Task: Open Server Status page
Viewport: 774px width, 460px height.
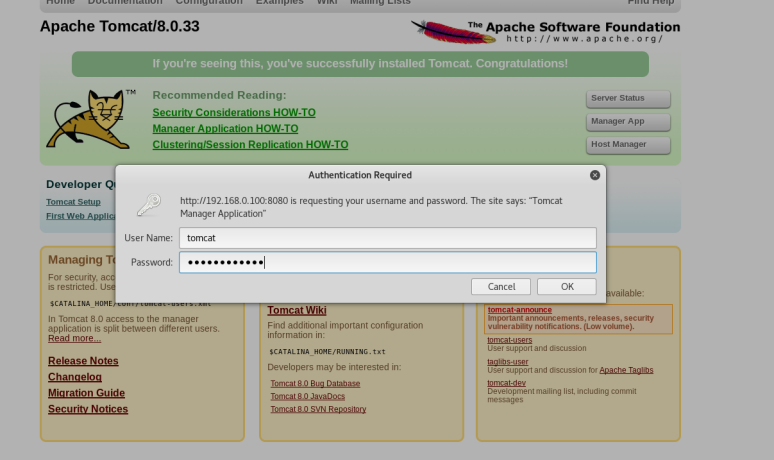Action: 628,98
